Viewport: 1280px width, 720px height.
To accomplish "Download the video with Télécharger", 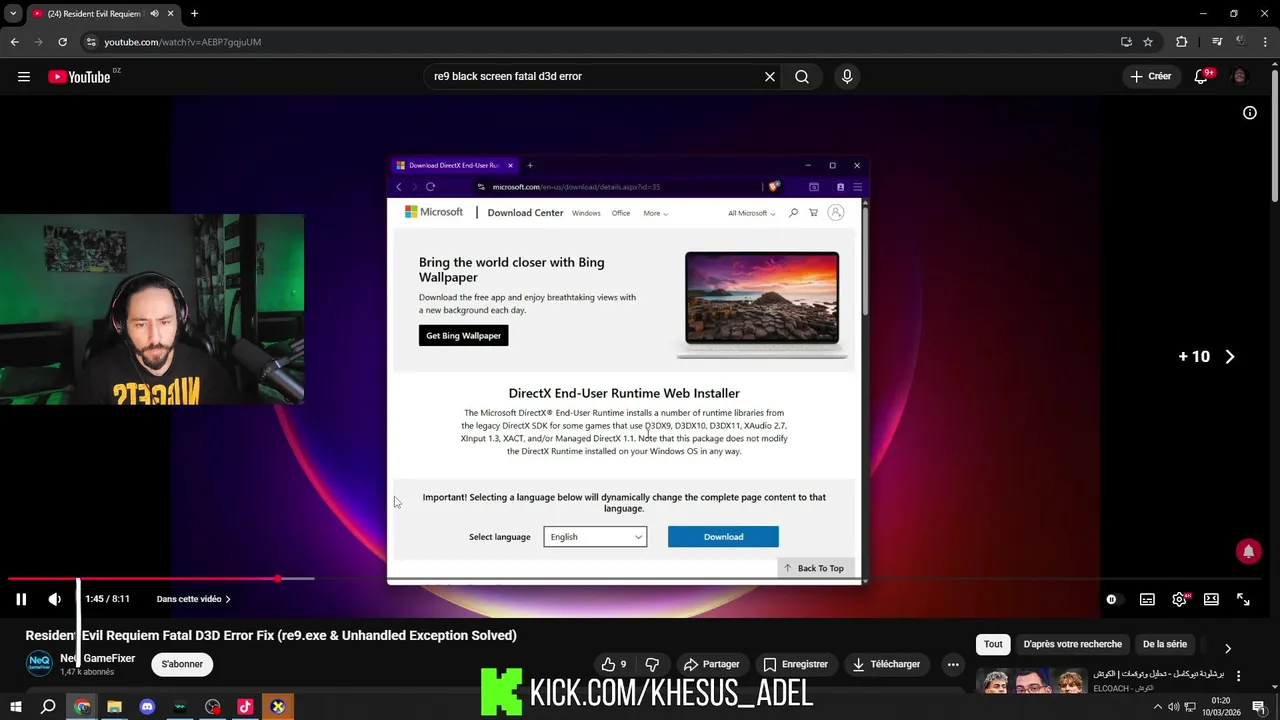I will click(x=886, y=664).
